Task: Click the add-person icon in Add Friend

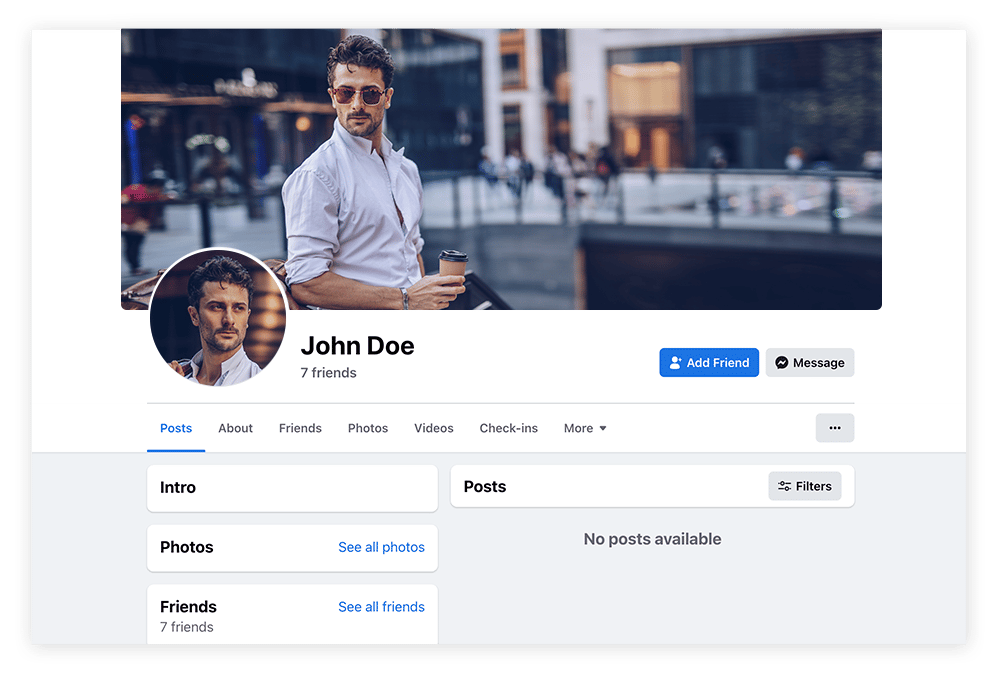Action: click(x=675, y=363)
